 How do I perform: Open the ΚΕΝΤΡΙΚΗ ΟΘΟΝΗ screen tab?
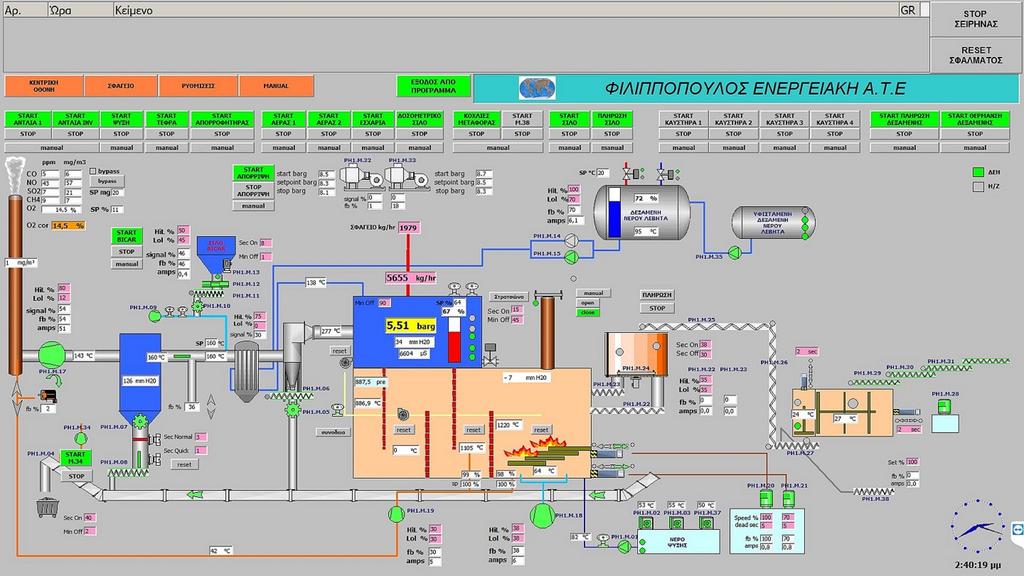[x=44, y=86]
